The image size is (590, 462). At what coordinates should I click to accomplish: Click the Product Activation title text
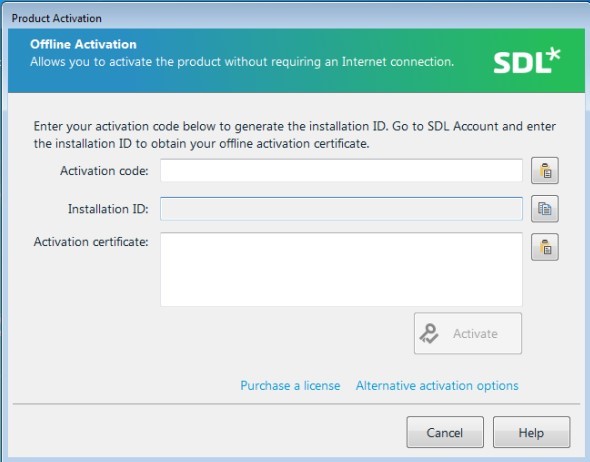pos(56,18)
